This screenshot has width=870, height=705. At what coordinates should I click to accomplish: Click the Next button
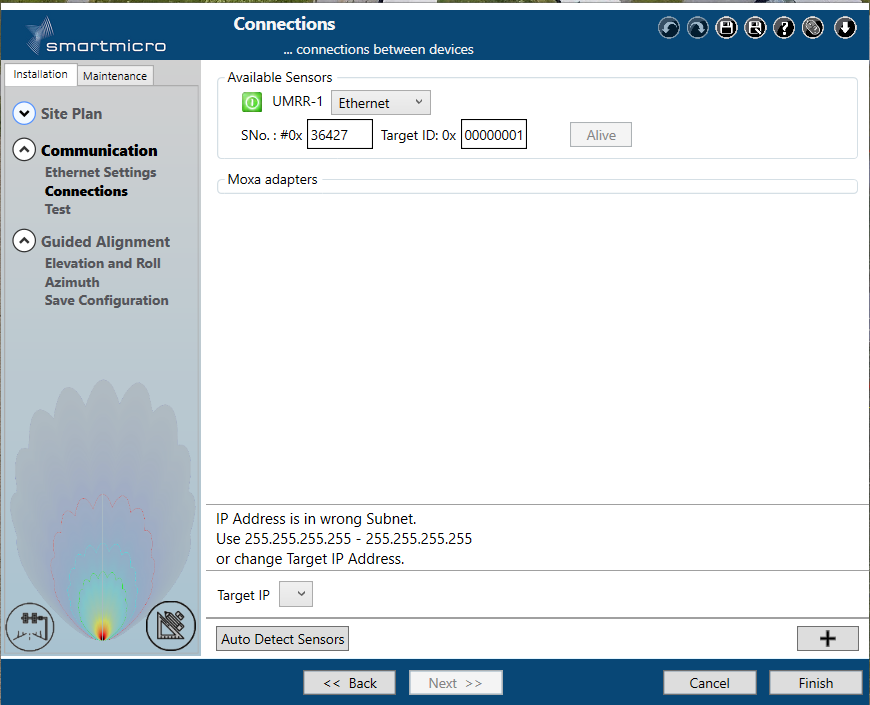coord(456,683)
